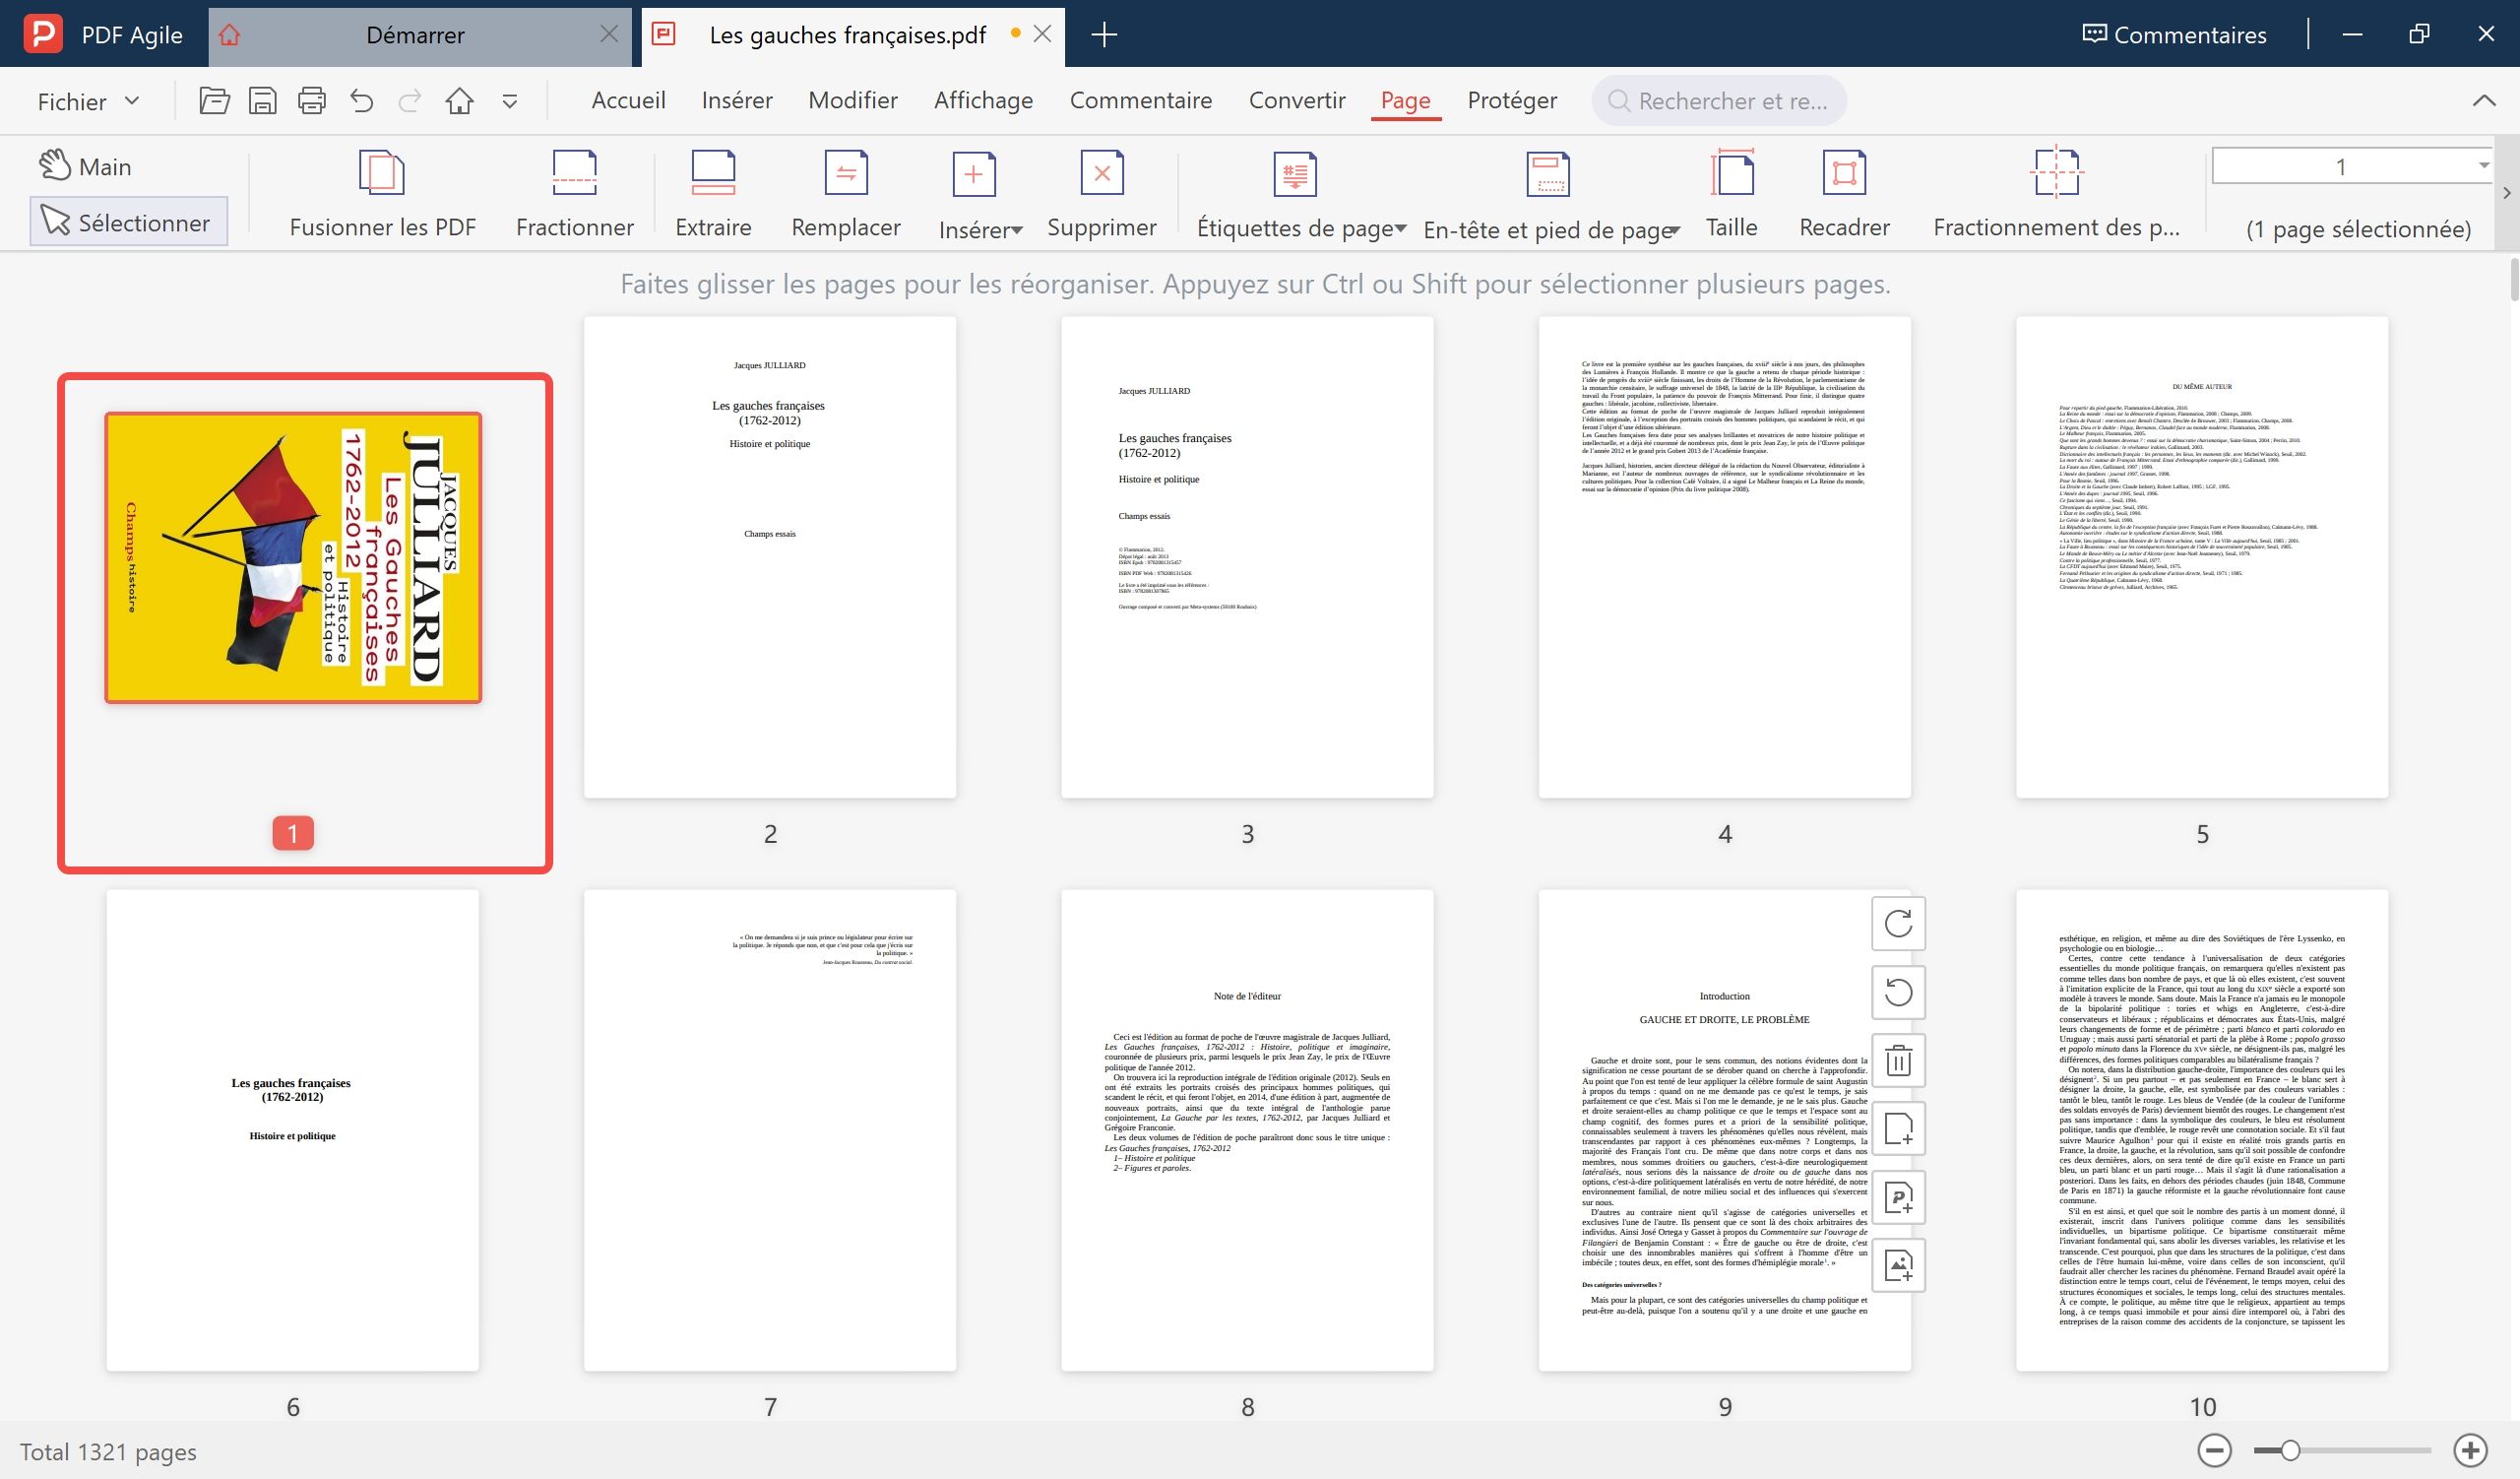Viewport: 2520px width, 1479px height.
Task: Select page 5 Du même auteur thumbnail
Action: pyautogui.click(x=2202, y=557)
